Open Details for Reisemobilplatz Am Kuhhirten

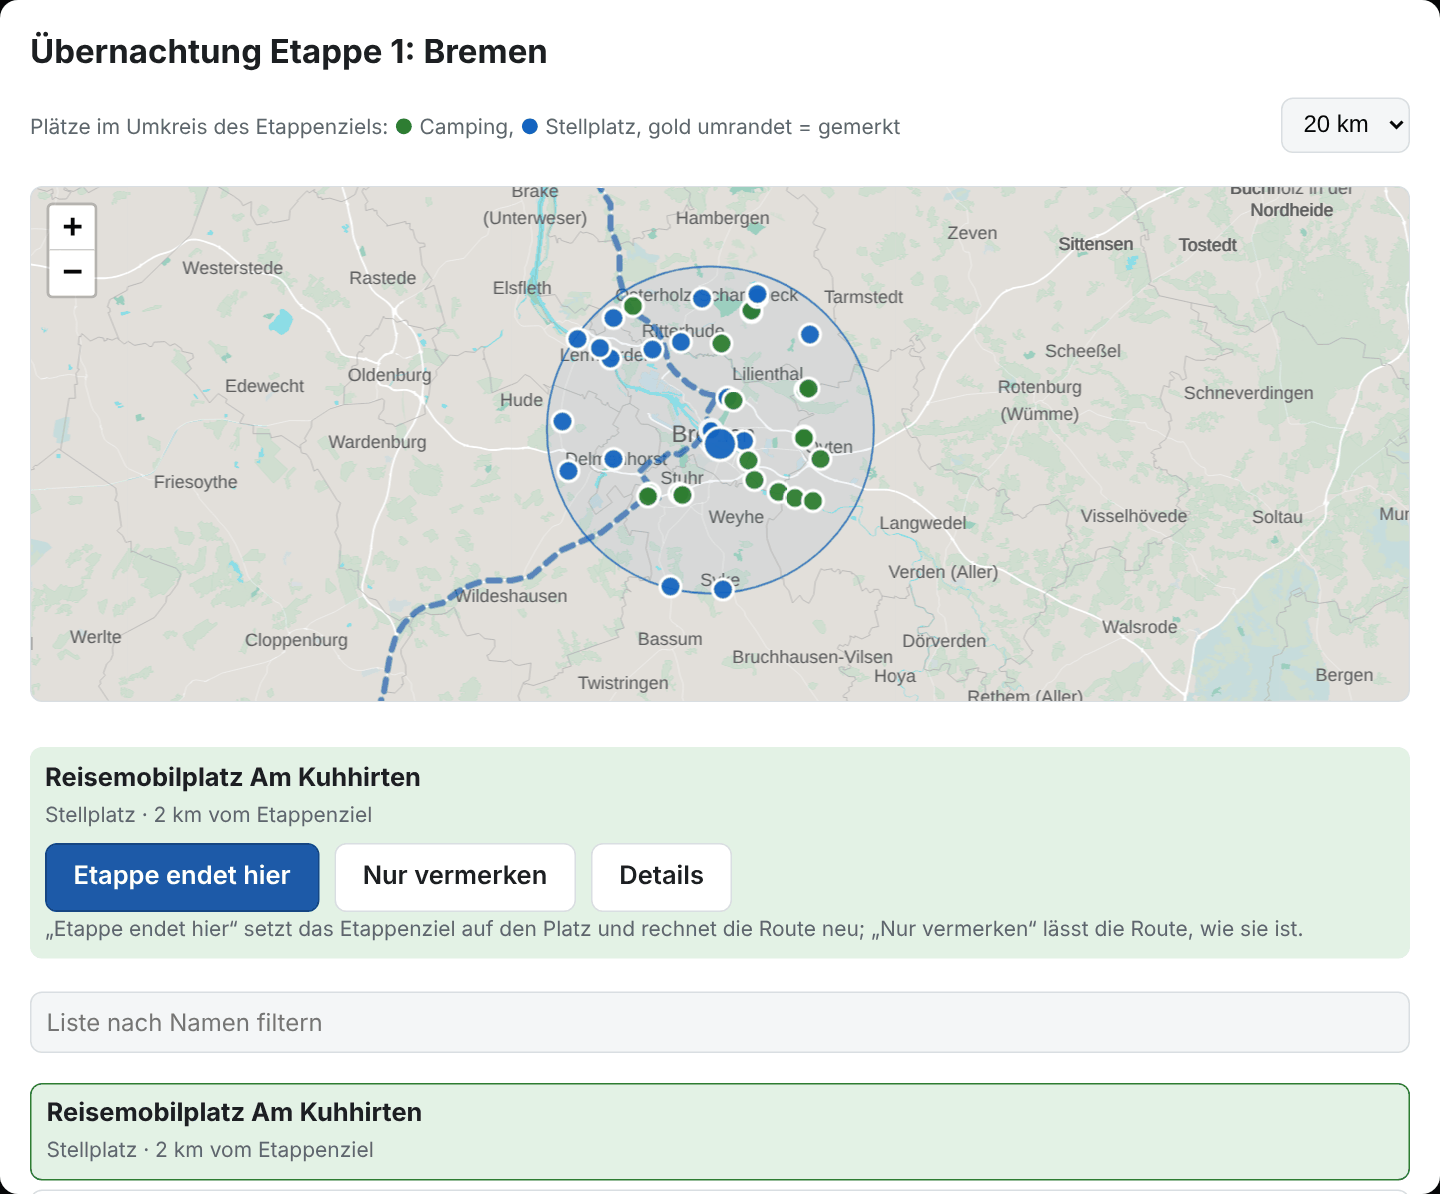[x=661, y=877]
